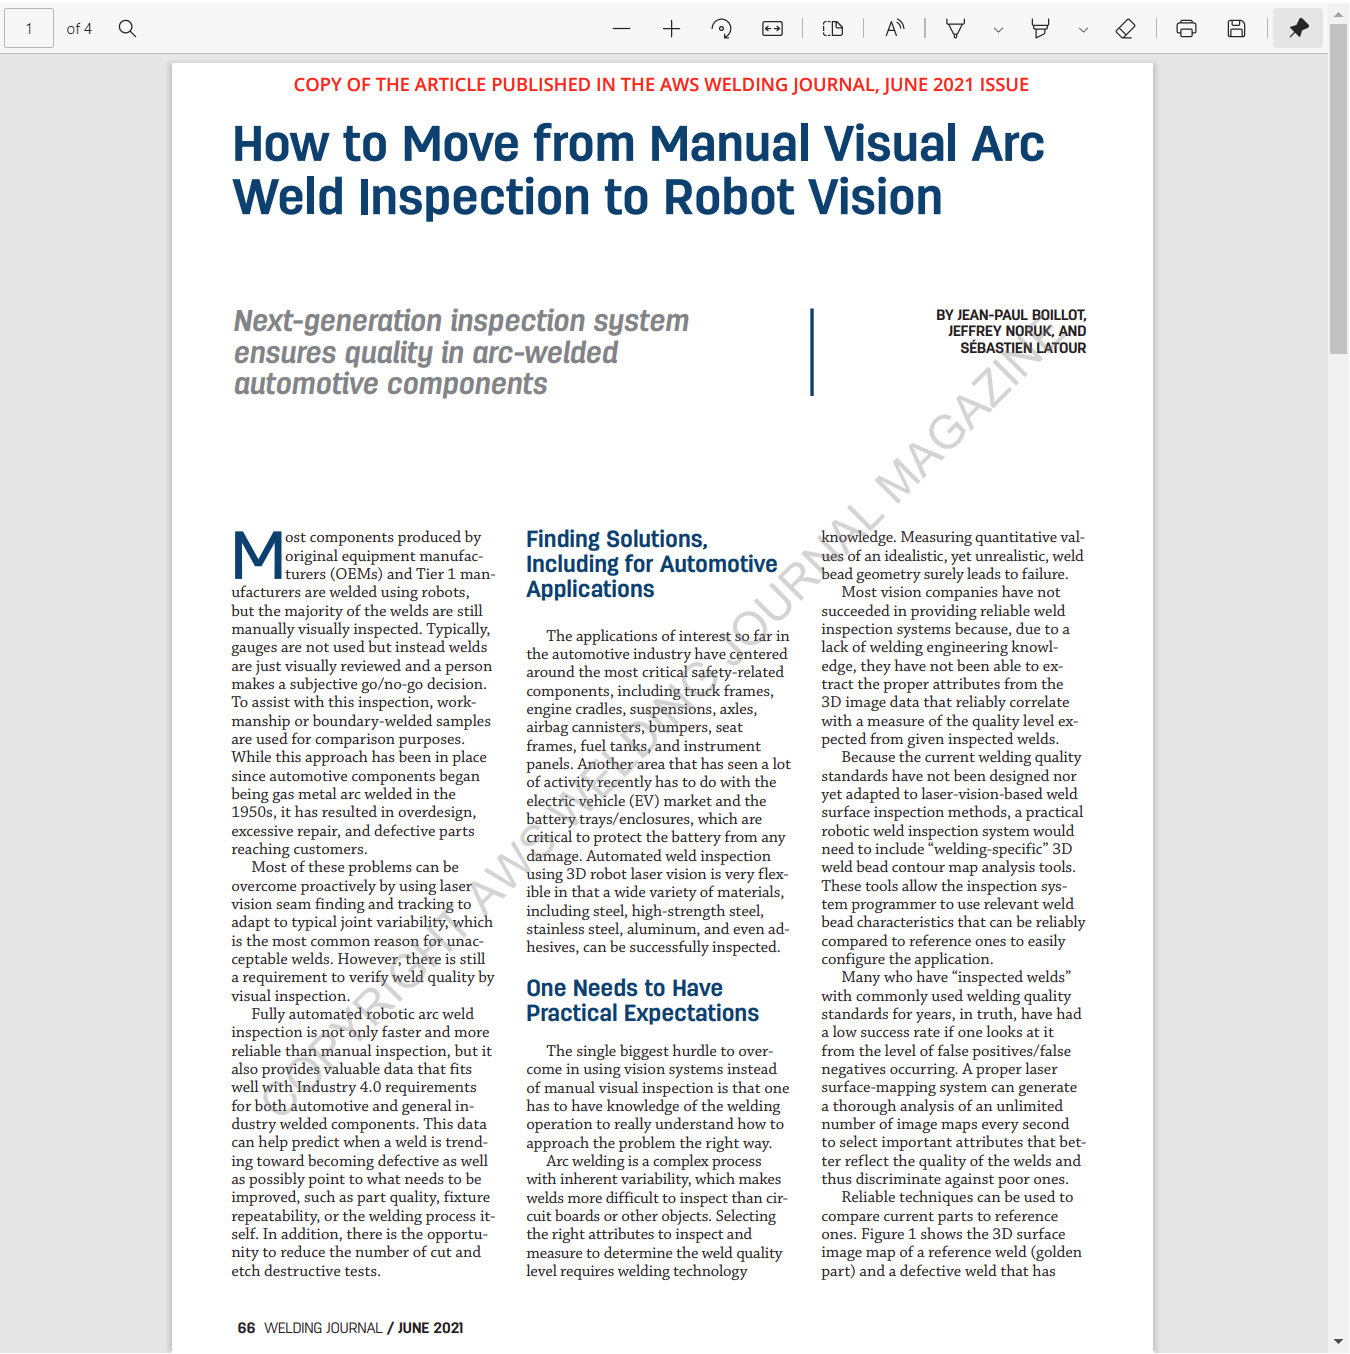Click the page number input field
Viewport: 1350px width, 1354px height.
click(29, 29)
